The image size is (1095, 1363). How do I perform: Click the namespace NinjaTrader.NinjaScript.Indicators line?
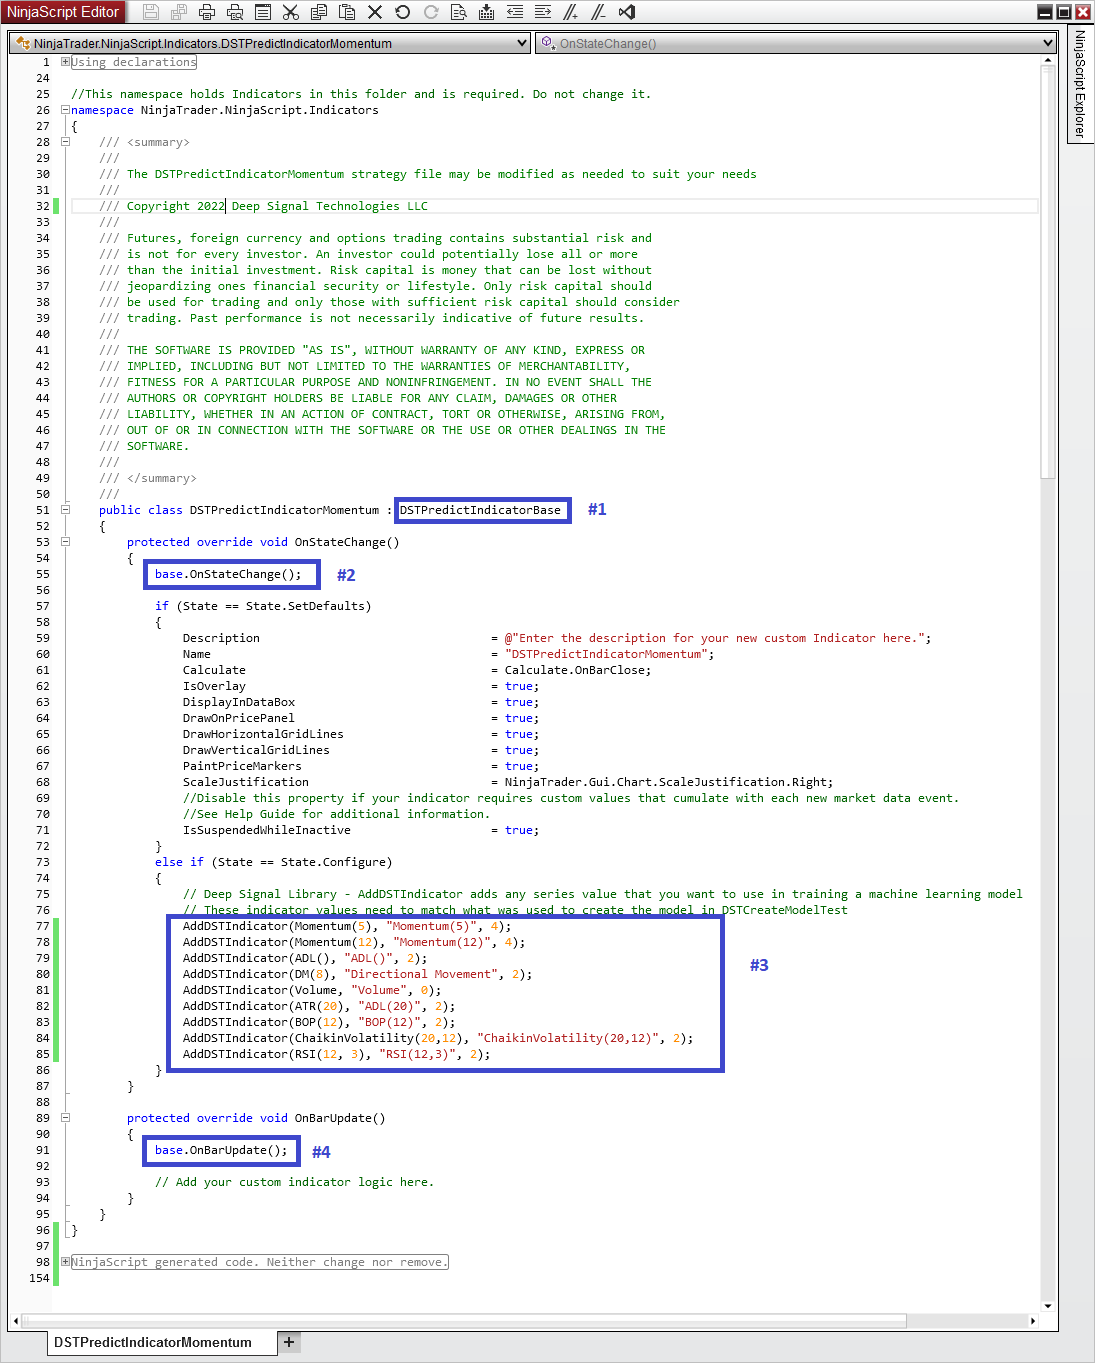[x=224, y=110]
